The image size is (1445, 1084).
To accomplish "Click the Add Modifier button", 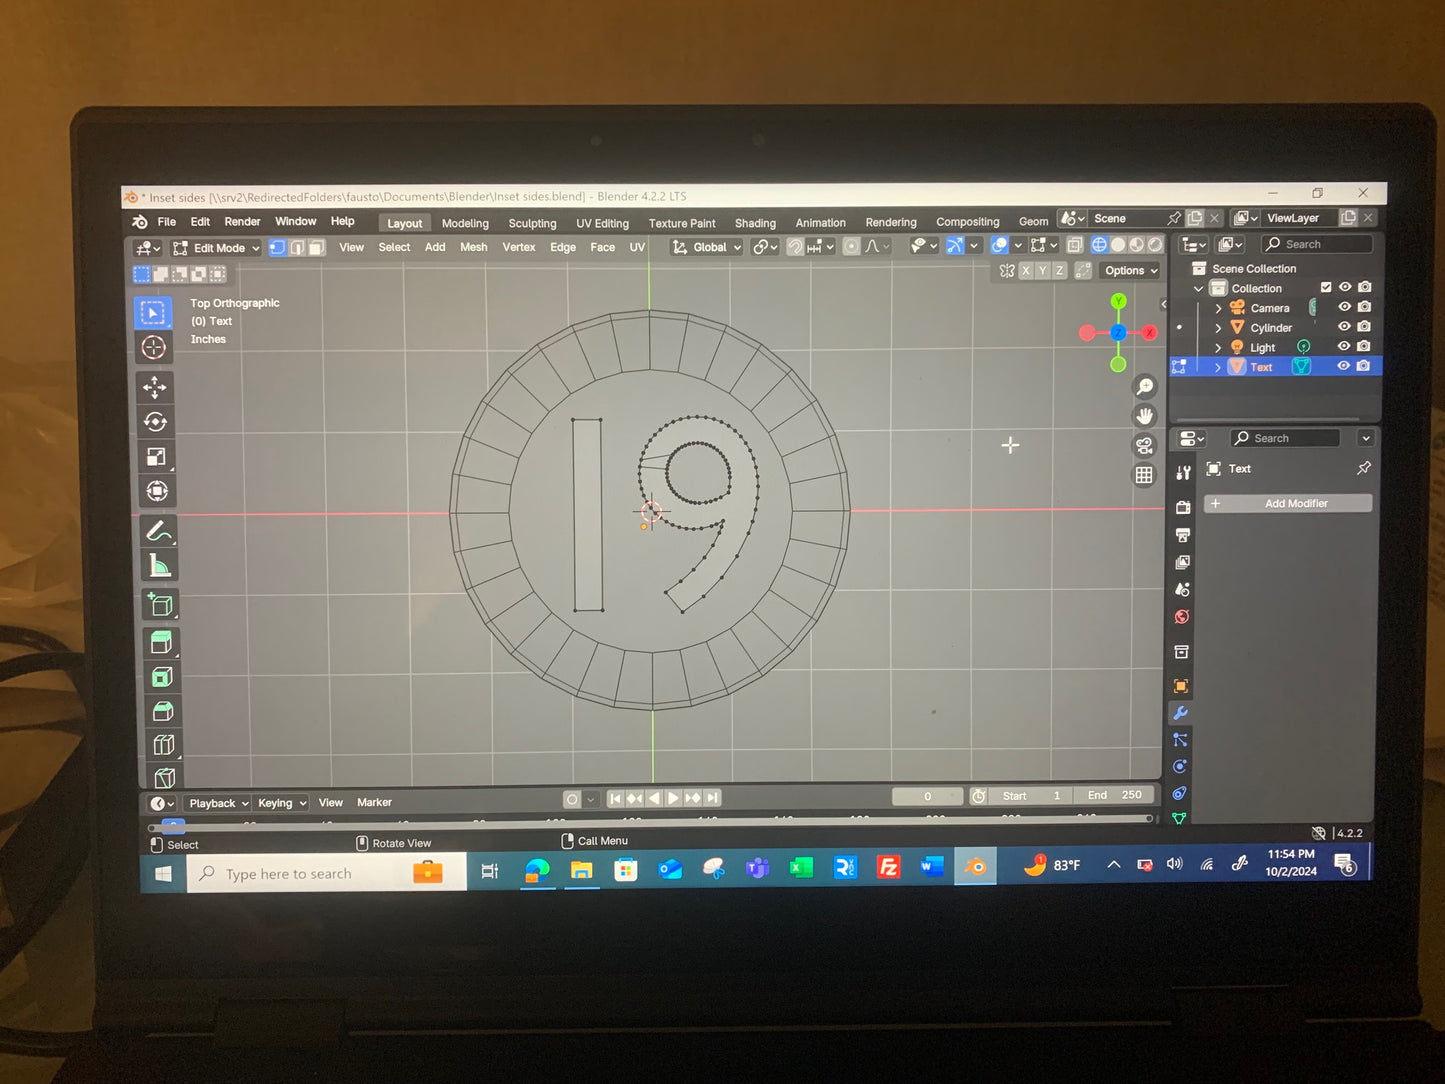I will (x=1288, y=503).
